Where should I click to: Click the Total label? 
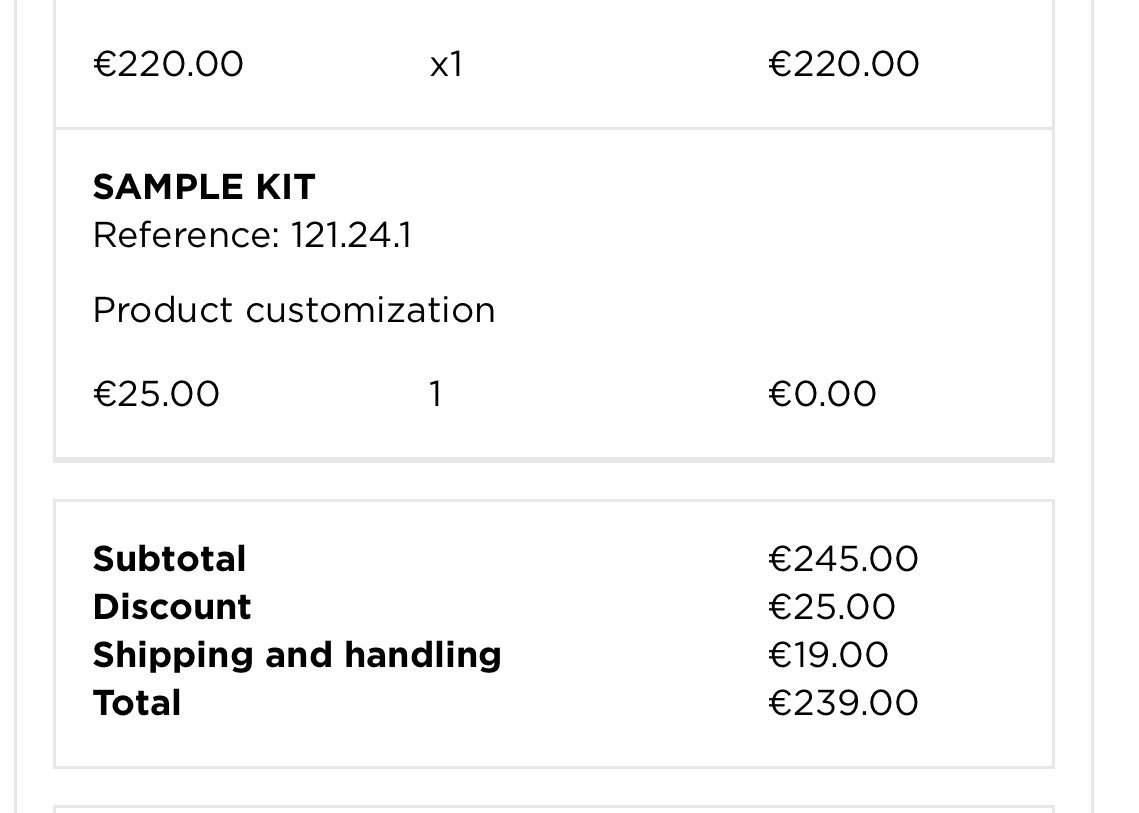coord(137,703)
